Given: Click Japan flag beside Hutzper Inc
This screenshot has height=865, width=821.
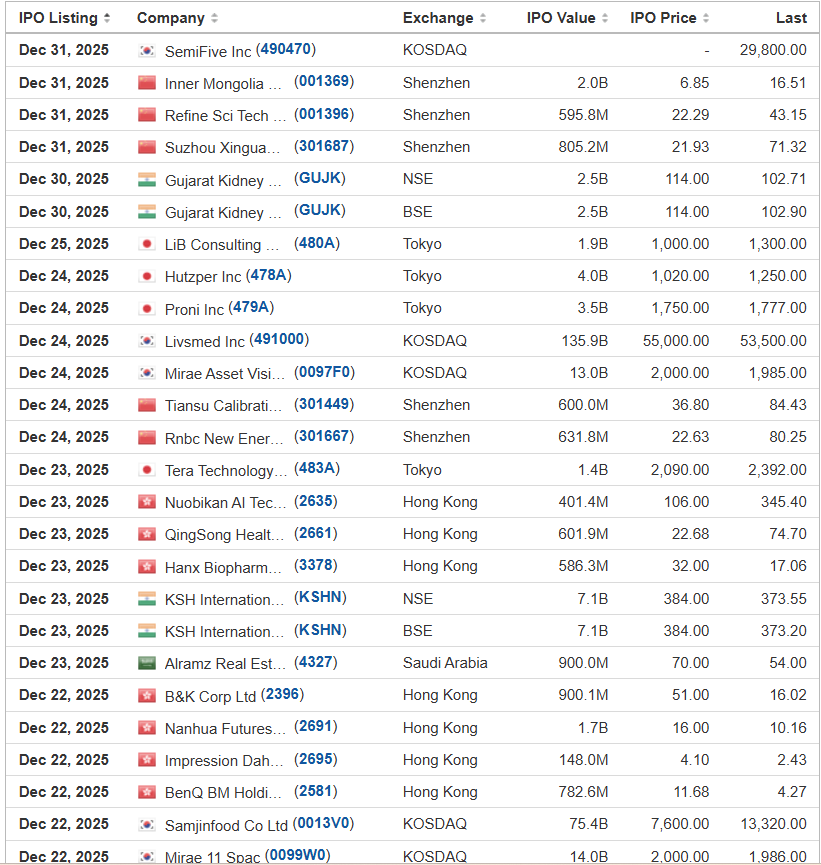Looking at the screenshot, I should pyautogui.click(x=147, y=276).
